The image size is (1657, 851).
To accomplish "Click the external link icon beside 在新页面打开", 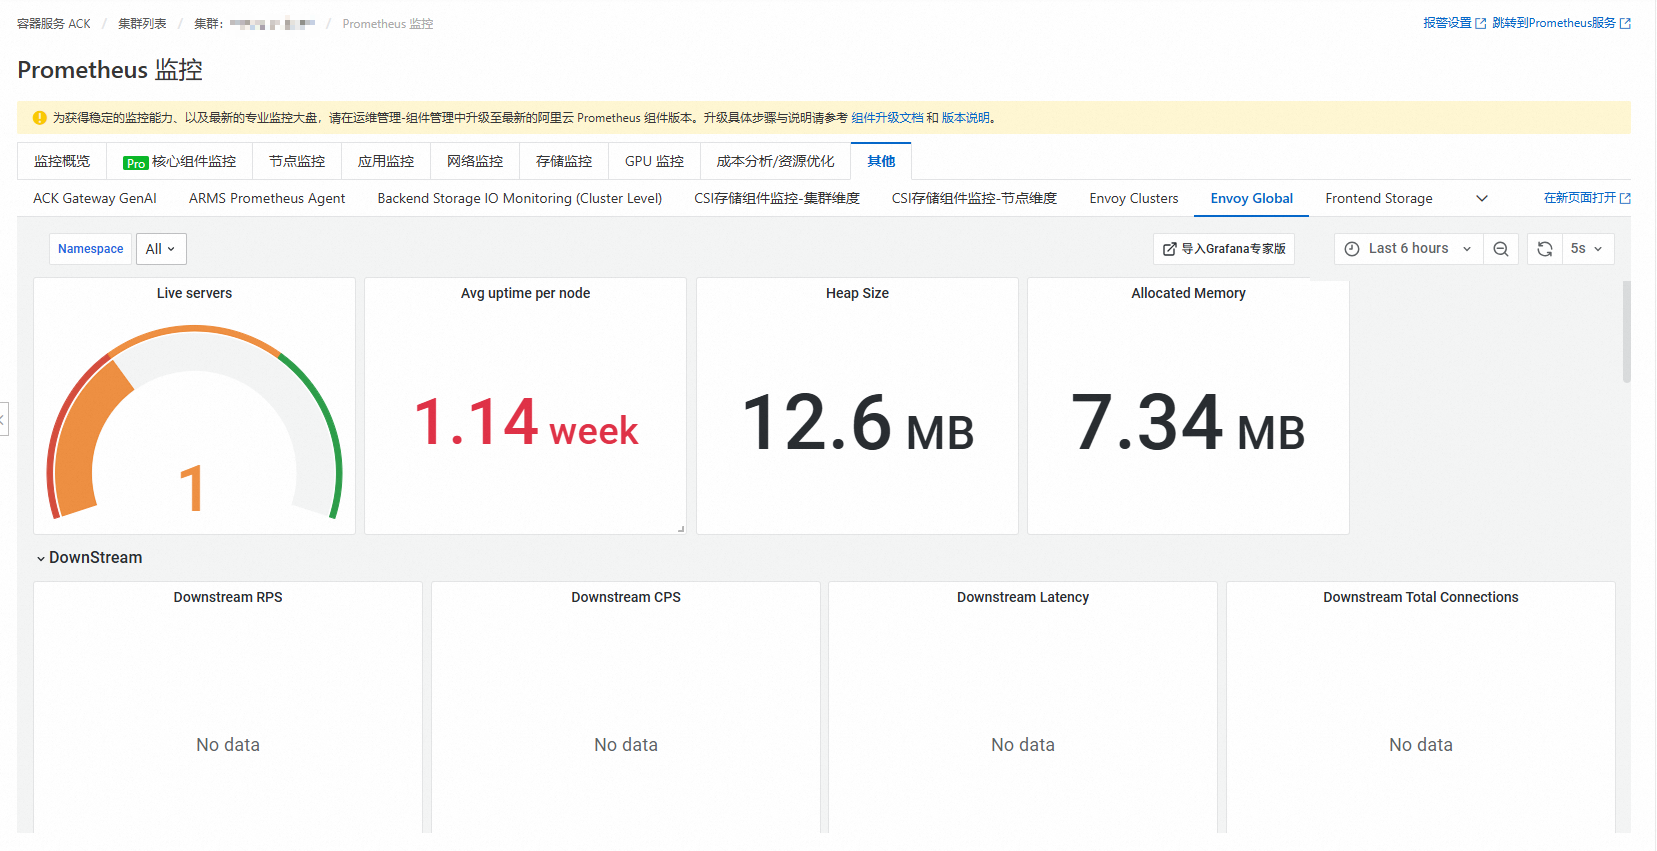I will coord(1625,198).
